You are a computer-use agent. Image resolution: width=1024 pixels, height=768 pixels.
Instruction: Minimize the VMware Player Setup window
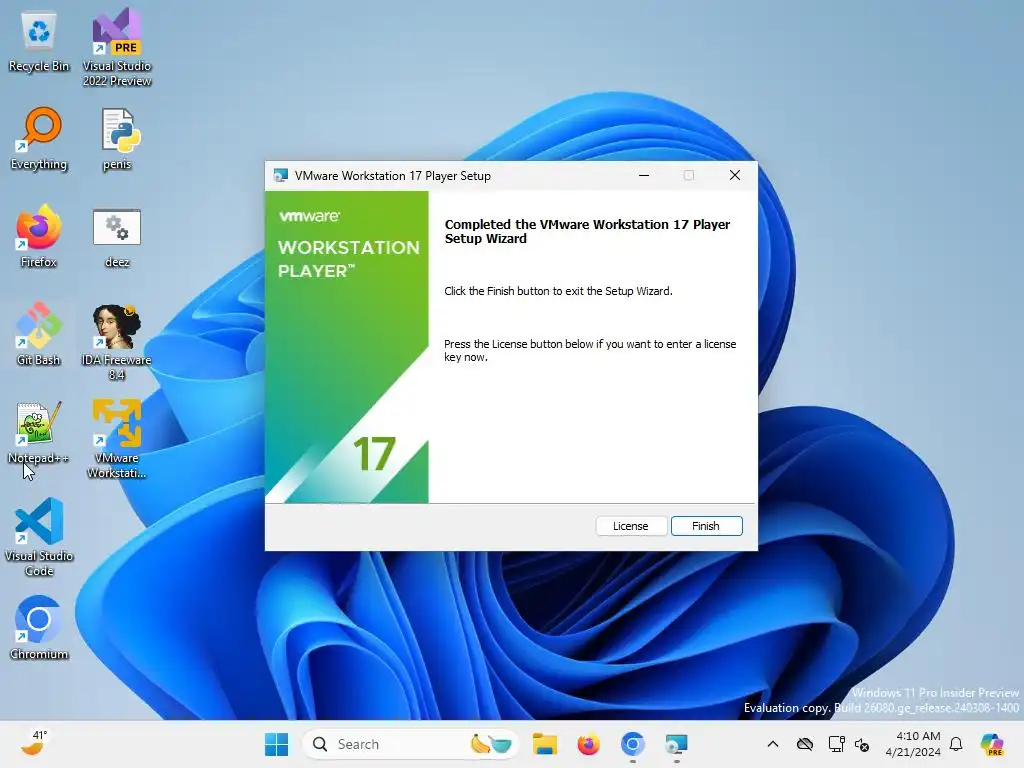pyautogui.click(x=644, y=175)
